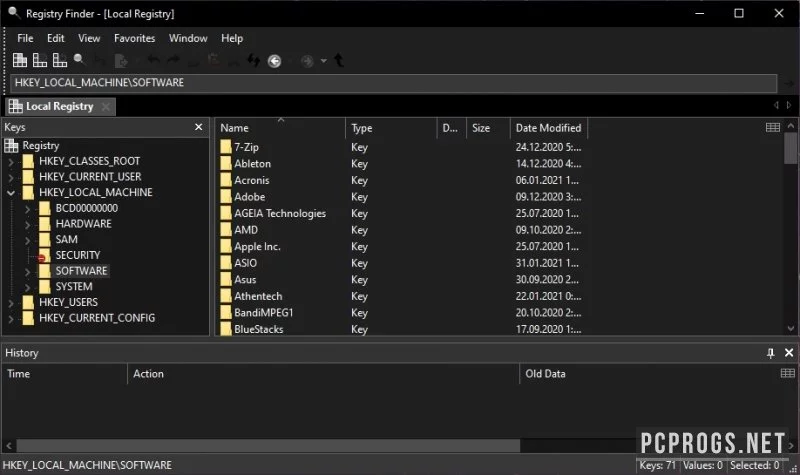Expand HKEY_CLASSES_ROOT node

pyautogui.click(x=11, y=162)
